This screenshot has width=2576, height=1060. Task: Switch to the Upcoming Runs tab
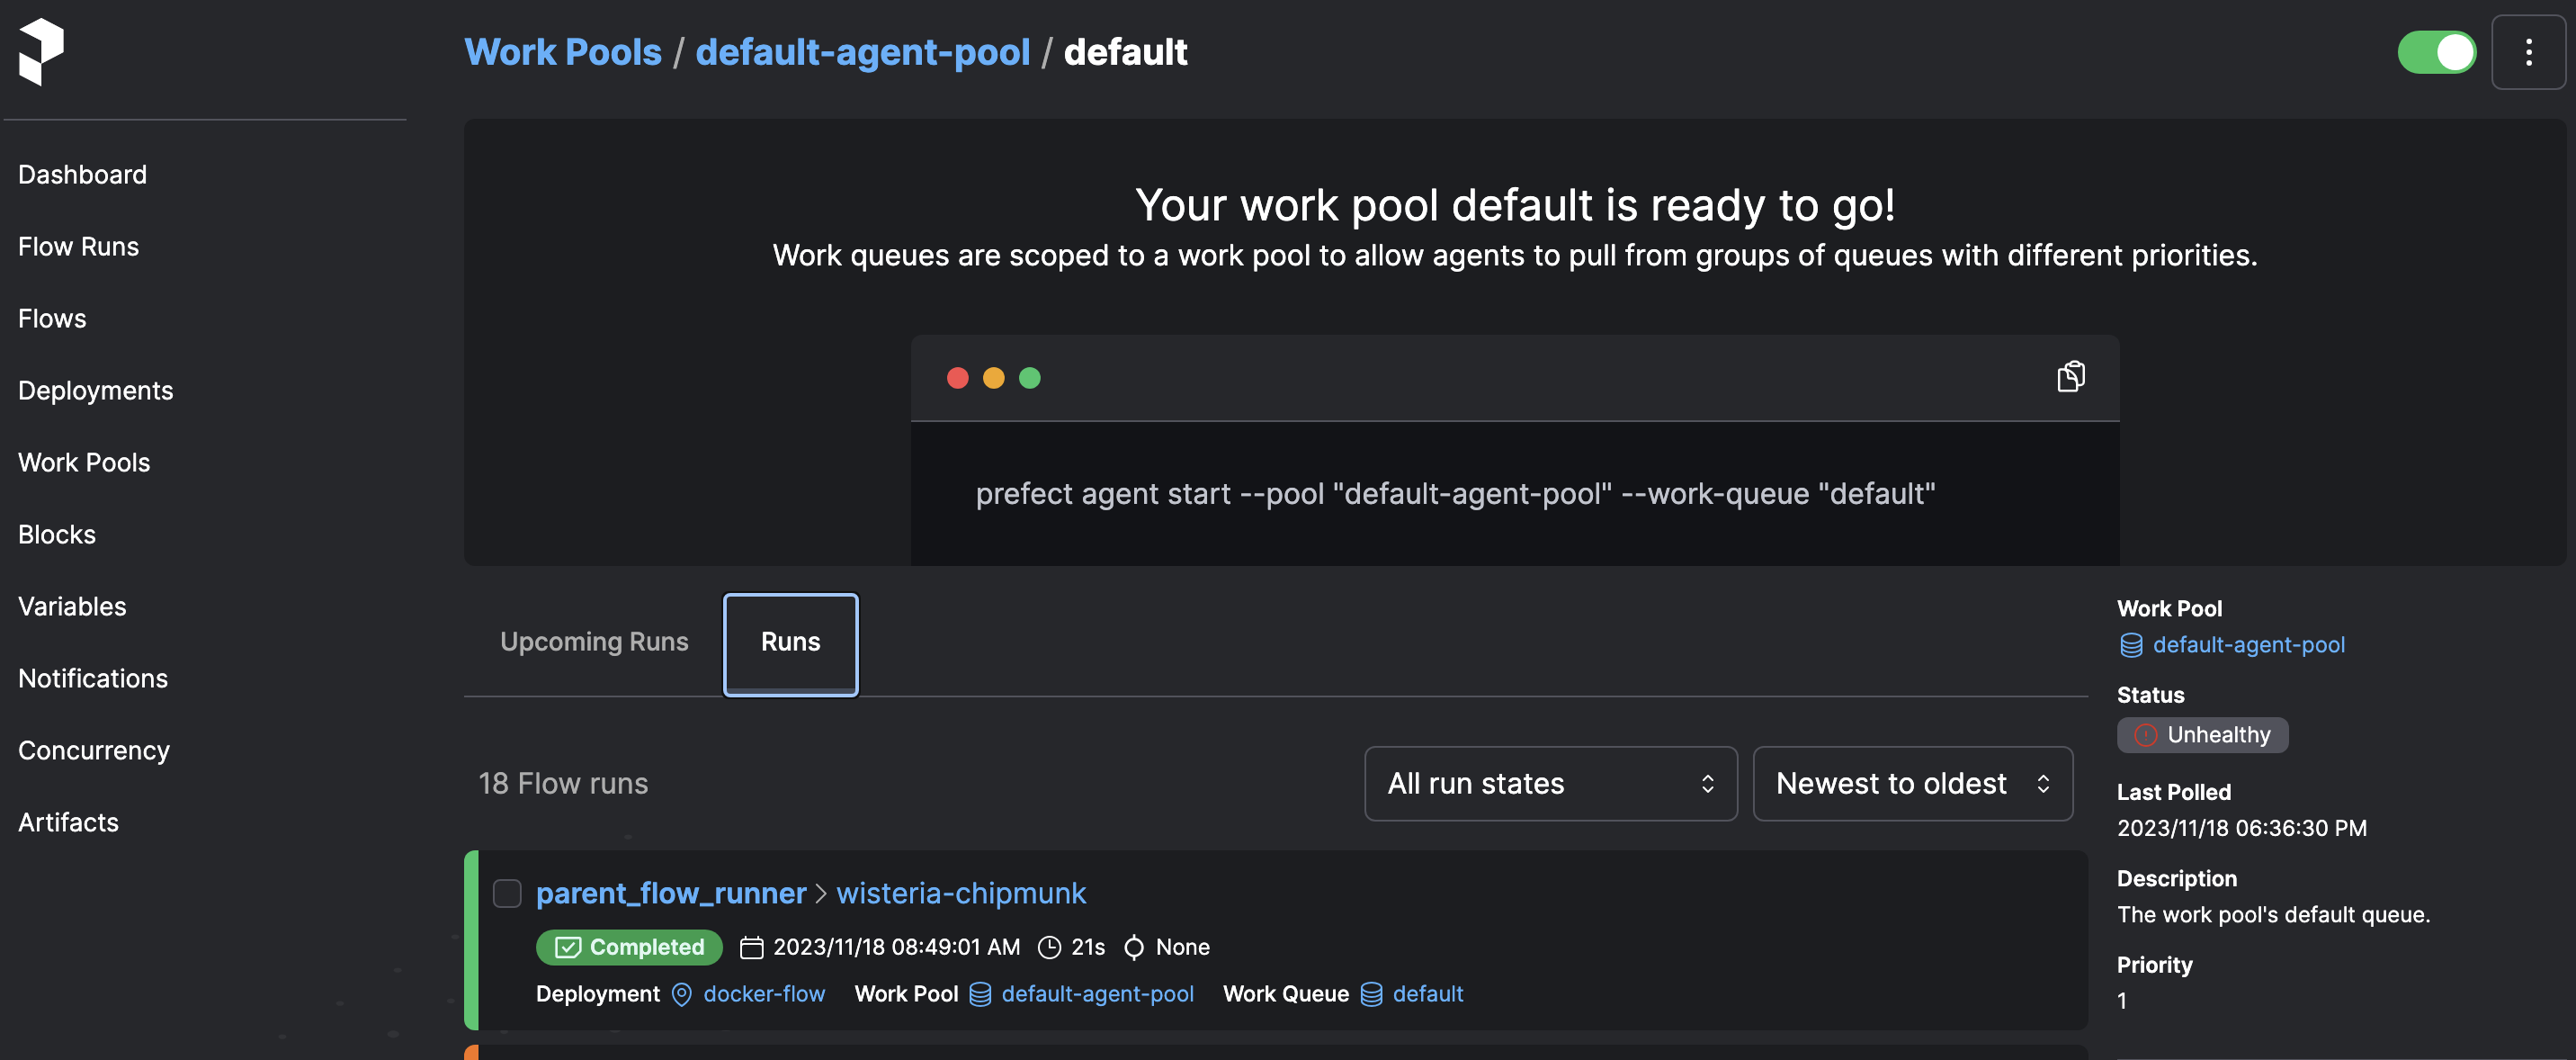[x=594, y=642]
